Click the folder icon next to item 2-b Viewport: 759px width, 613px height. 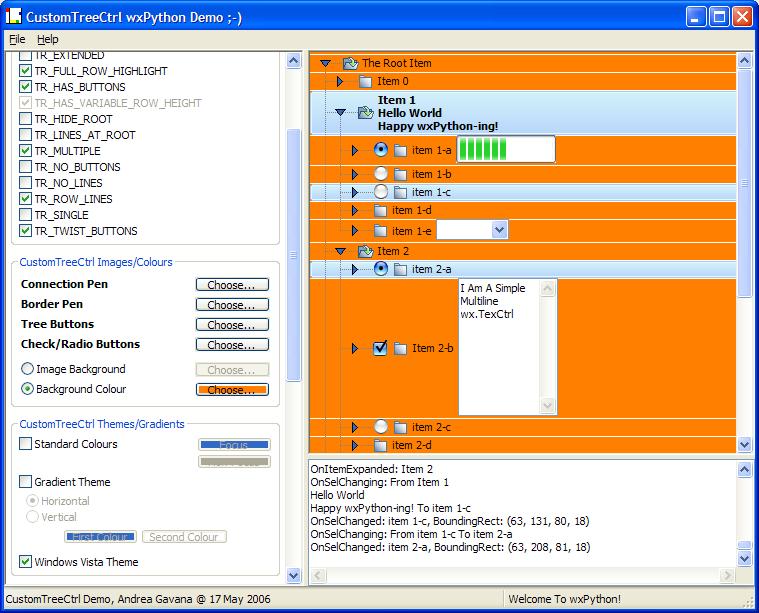pos(400,348)
